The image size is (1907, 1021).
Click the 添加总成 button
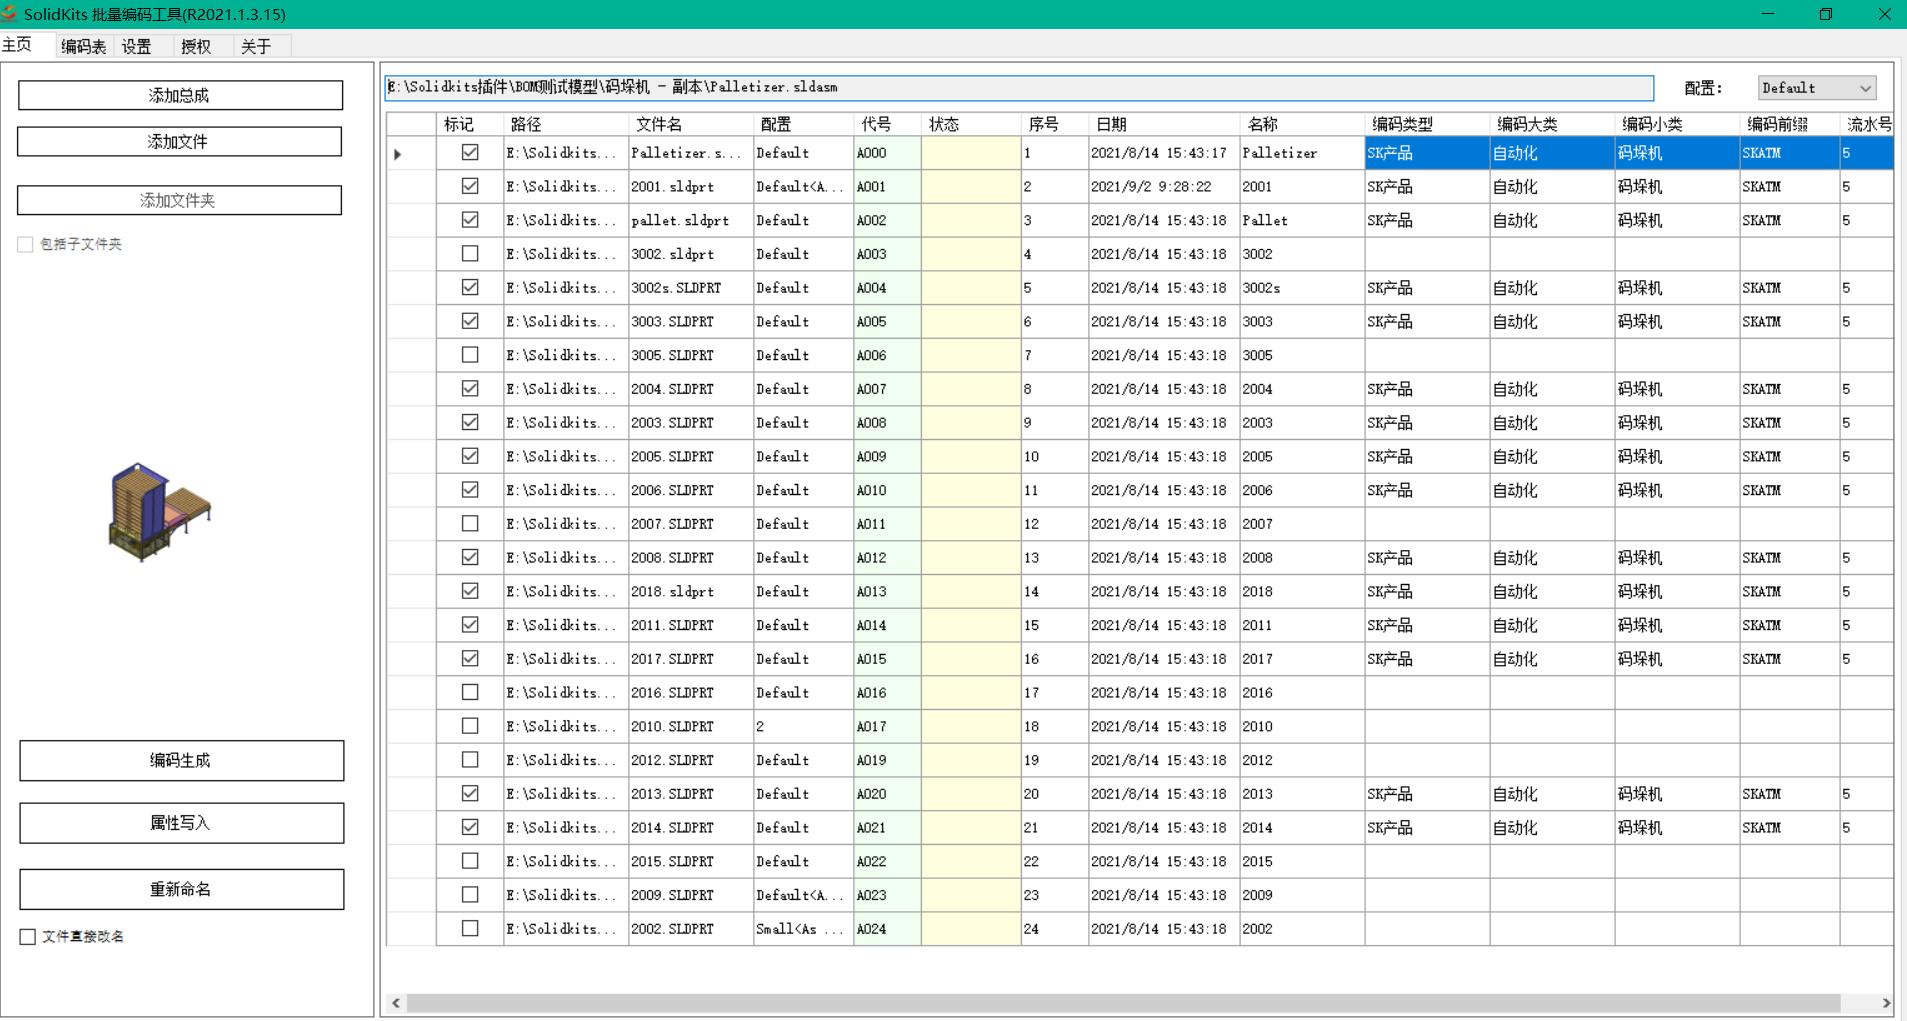tap(180, 95)
